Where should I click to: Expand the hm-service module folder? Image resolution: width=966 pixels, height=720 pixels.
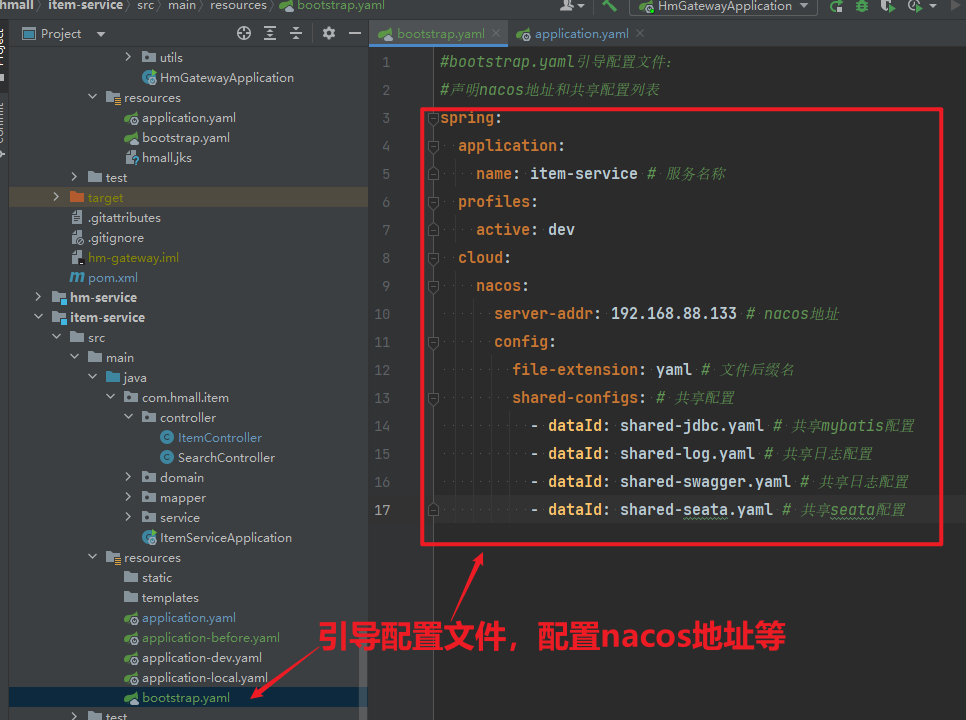point(39,297)
